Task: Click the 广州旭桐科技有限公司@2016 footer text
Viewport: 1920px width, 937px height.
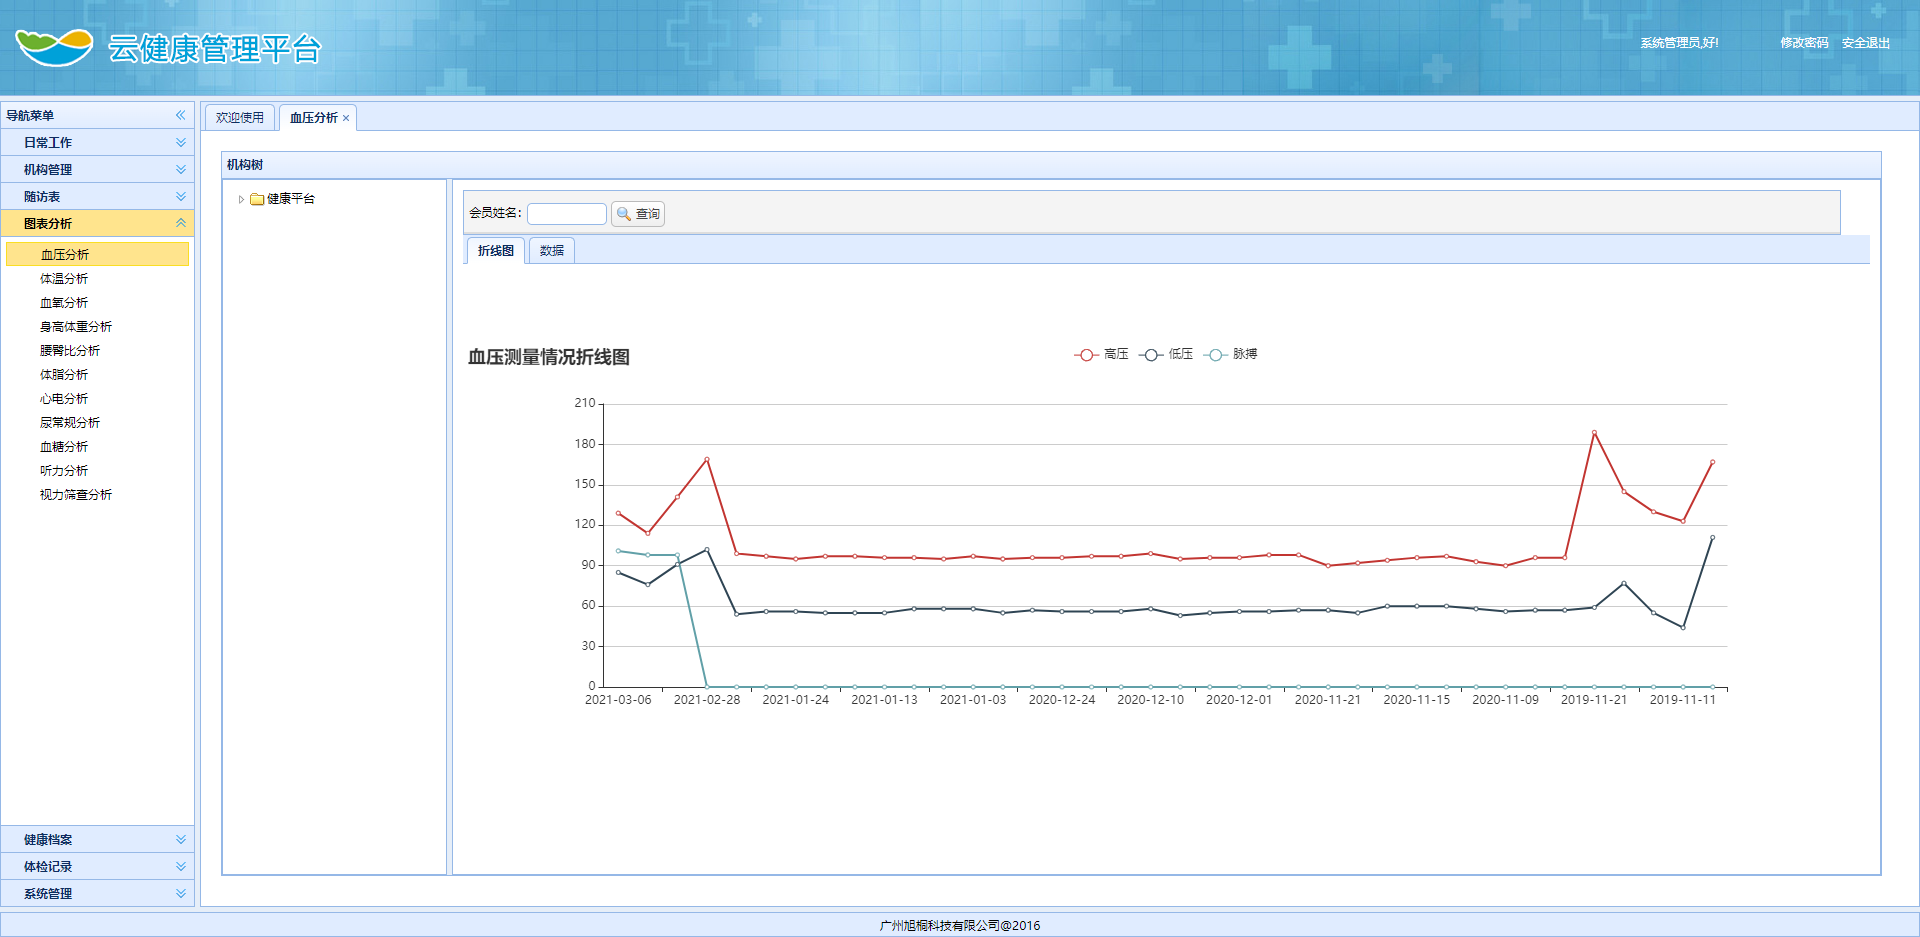Action: [x=960, y=925]
